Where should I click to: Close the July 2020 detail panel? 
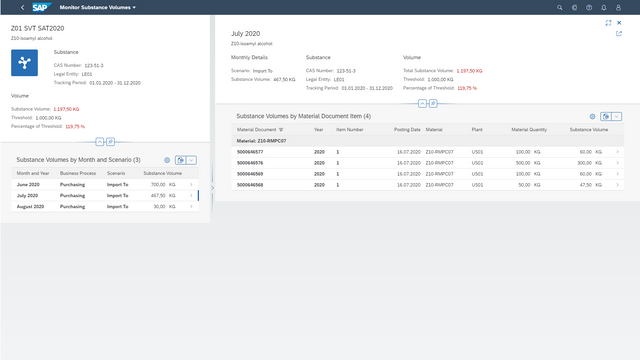click(619, 23)
